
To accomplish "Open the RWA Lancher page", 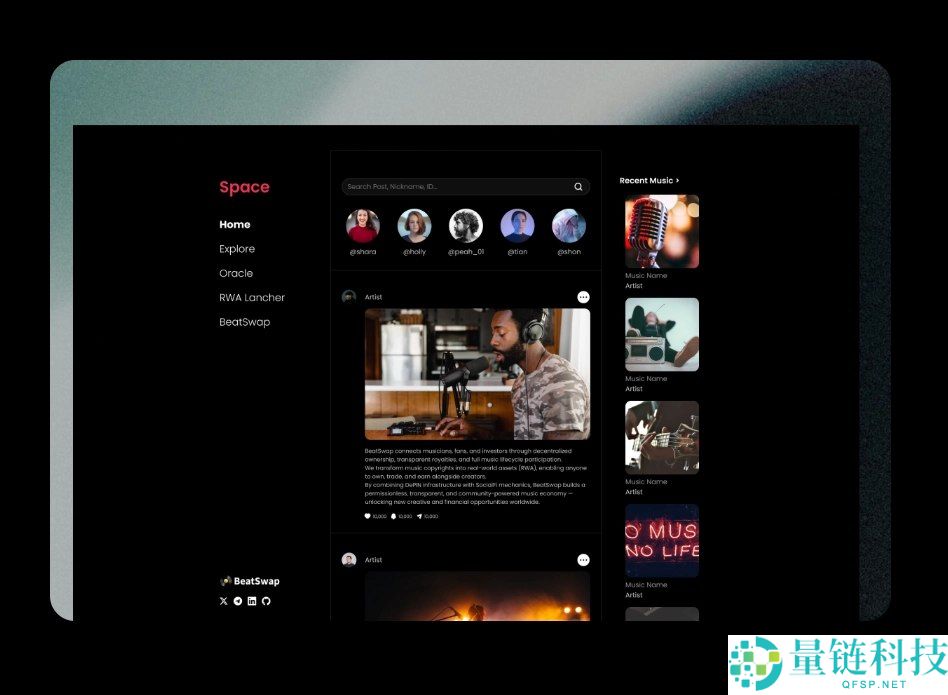I will click(x=251, y=297).
